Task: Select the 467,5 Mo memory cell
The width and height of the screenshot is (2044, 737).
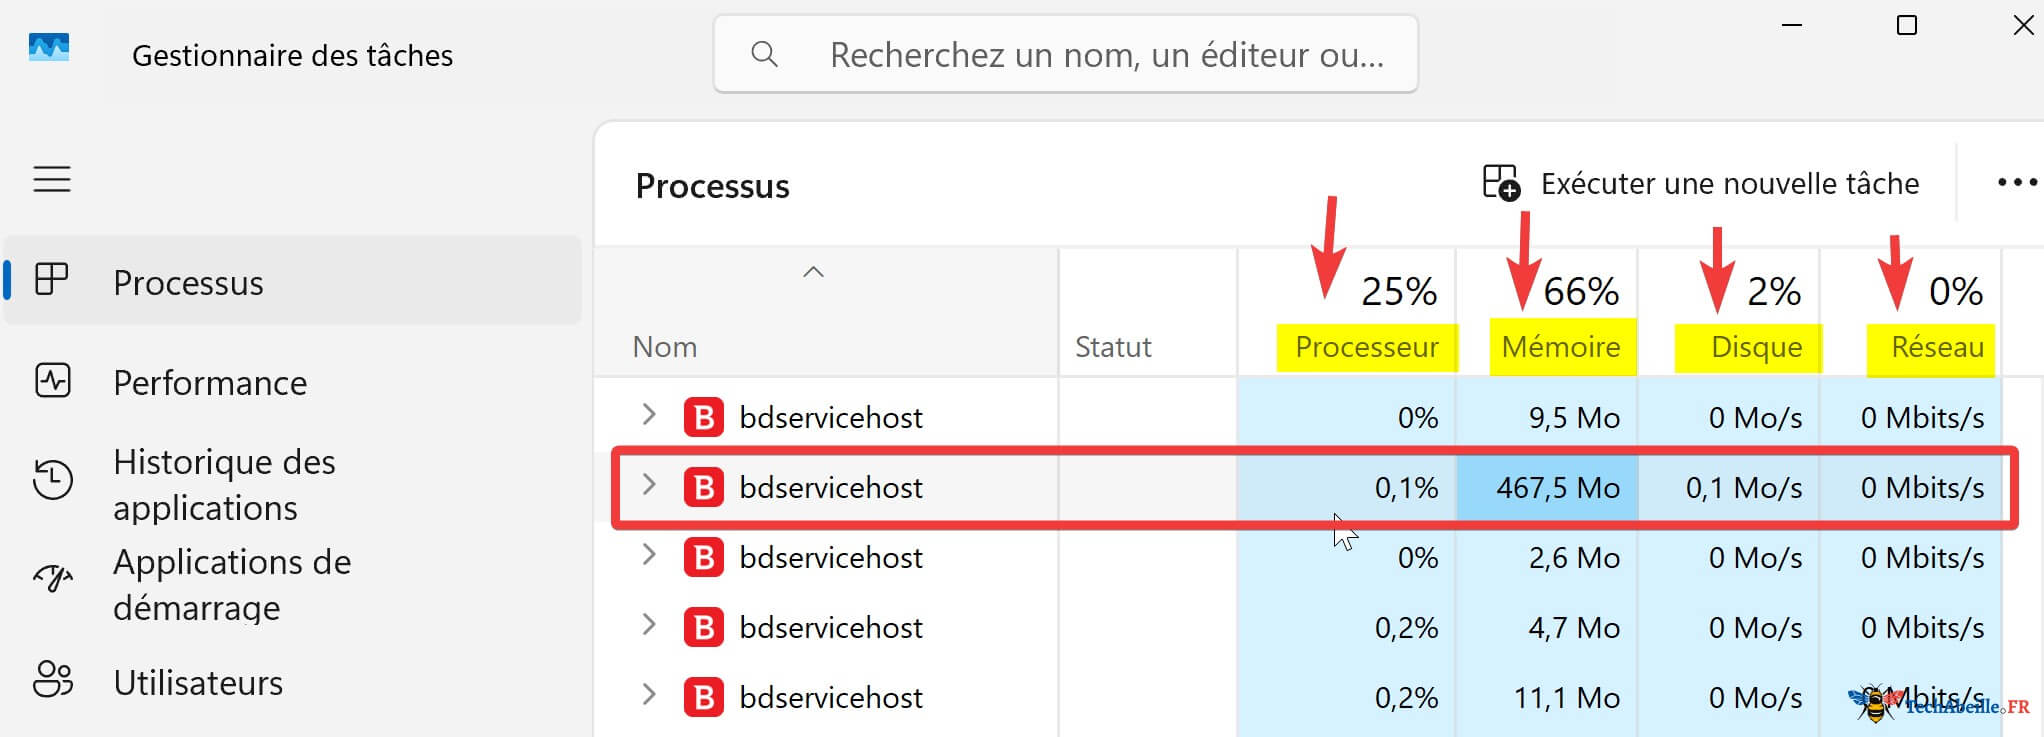Action: point(1547,487)
